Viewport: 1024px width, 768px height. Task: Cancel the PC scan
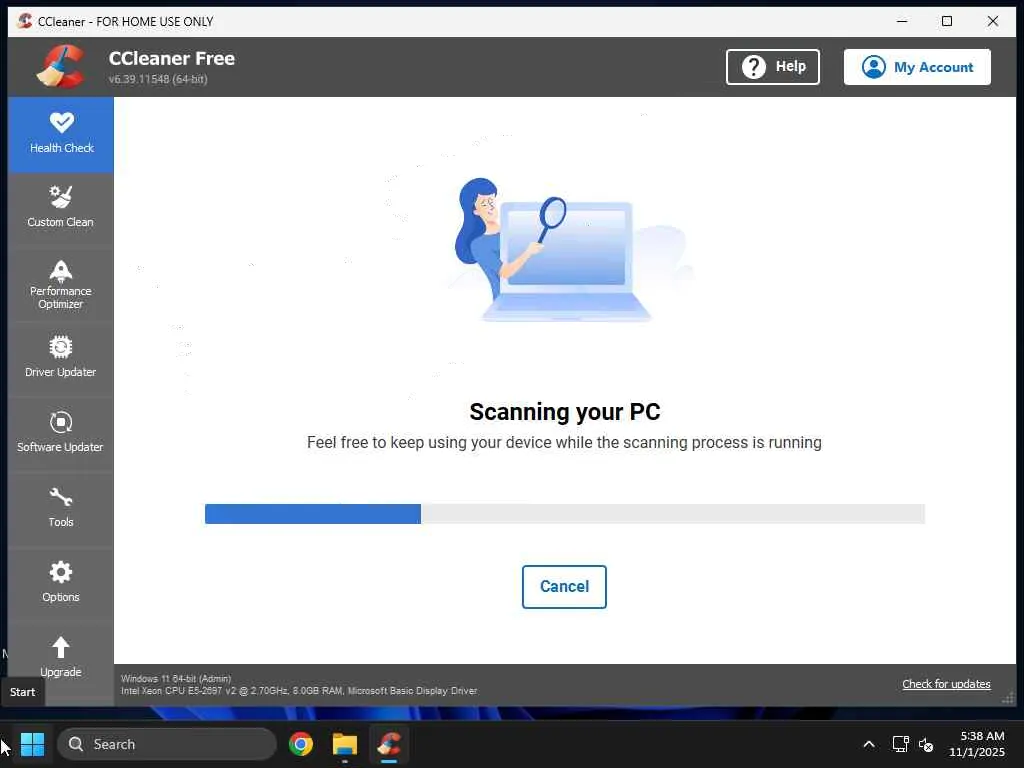point(564,586)
